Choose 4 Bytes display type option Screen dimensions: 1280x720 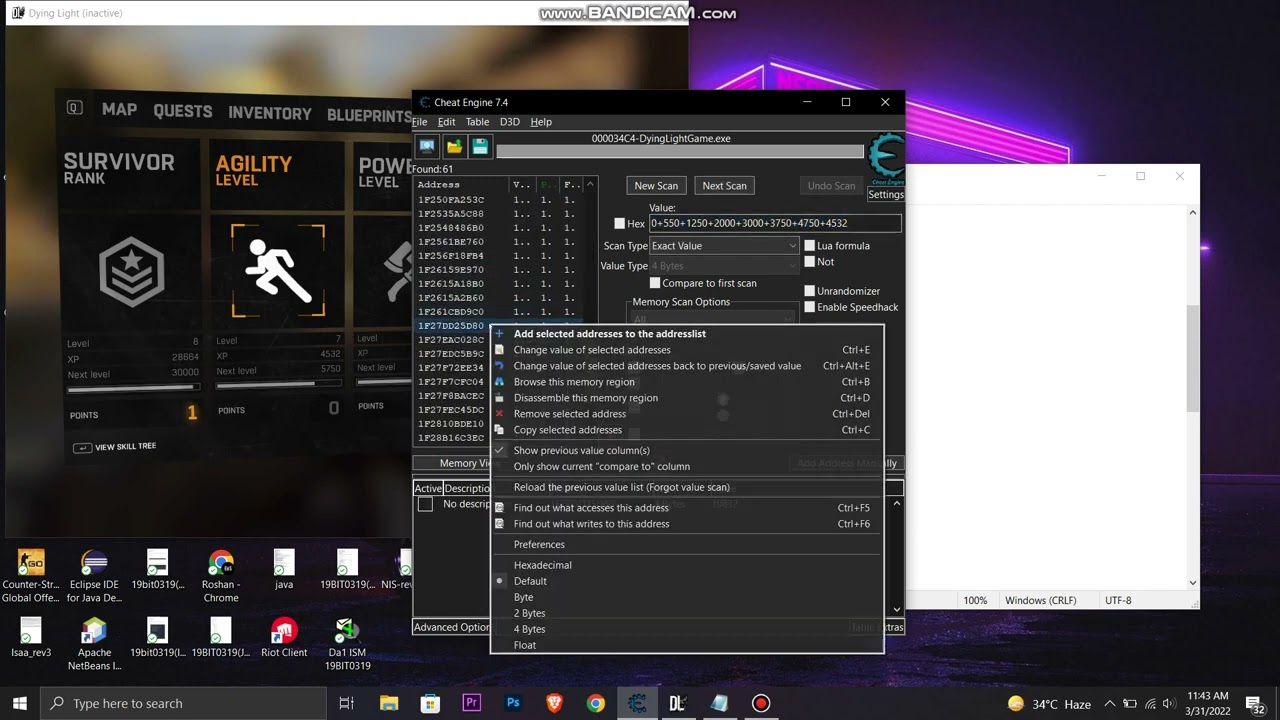(x=687, y=629)
